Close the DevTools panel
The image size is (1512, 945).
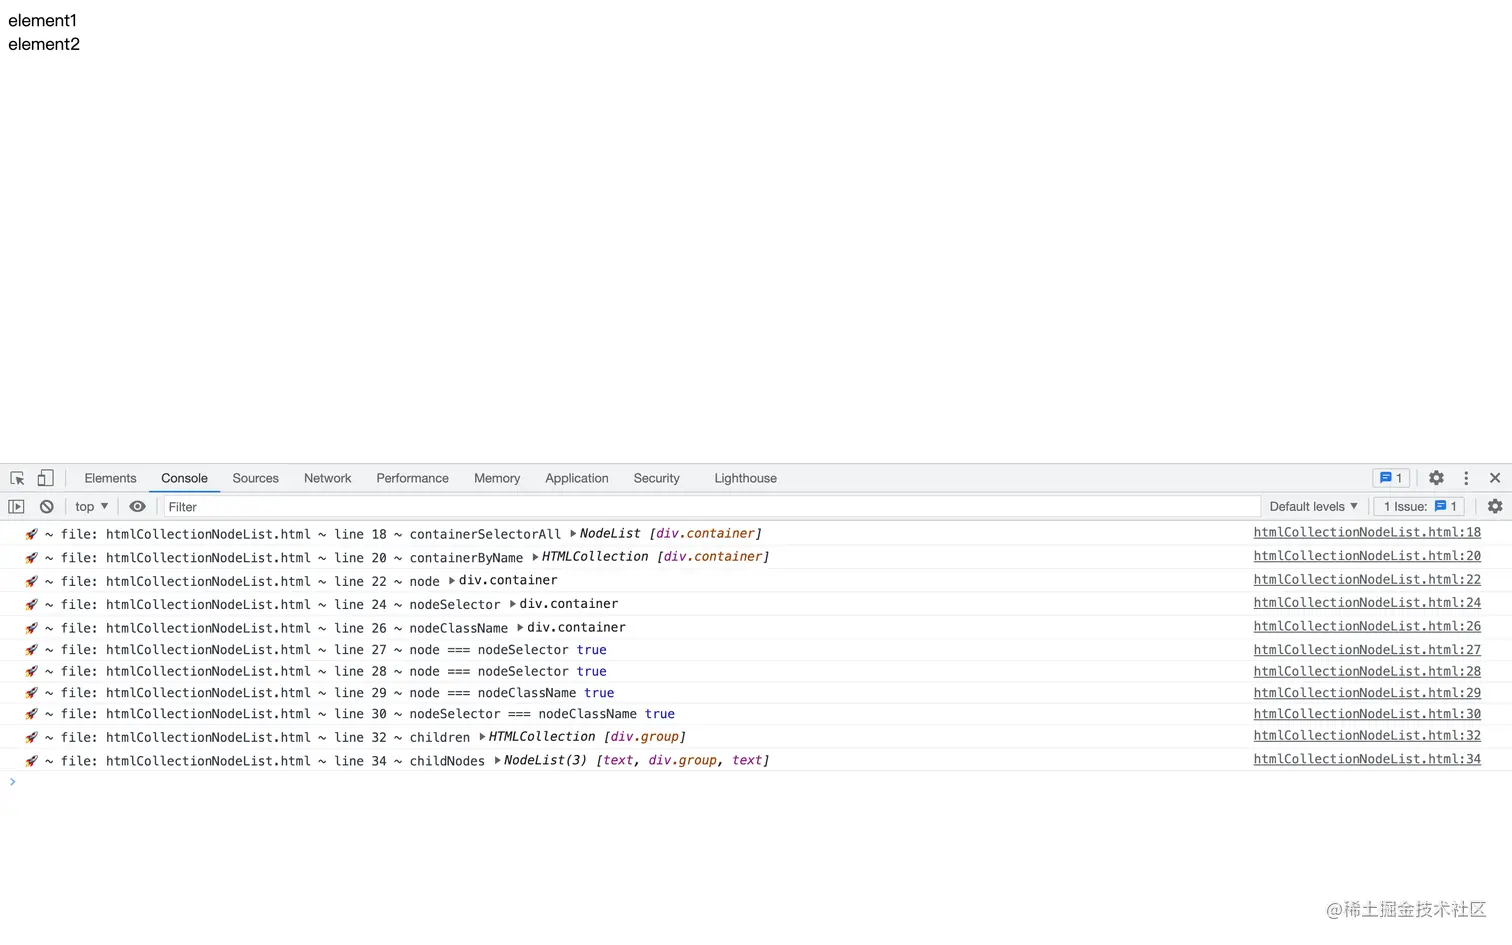[x=1495, y=478]
